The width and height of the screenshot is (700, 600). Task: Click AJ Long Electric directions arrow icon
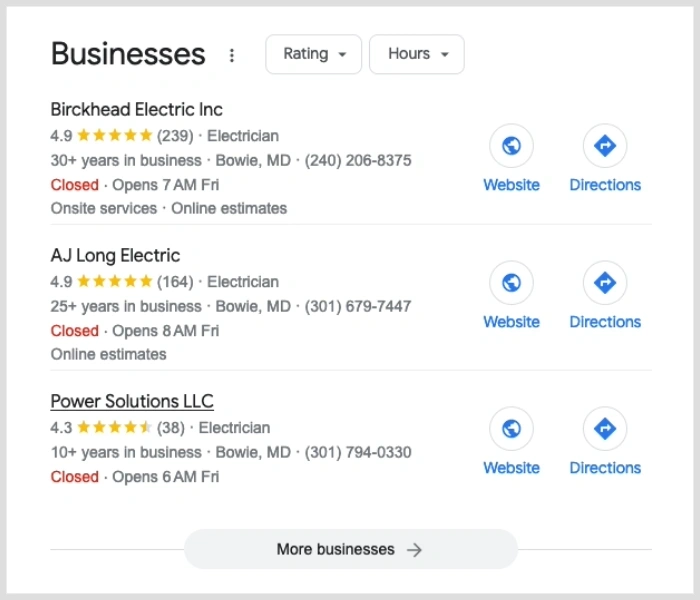(x=605, y=283)
